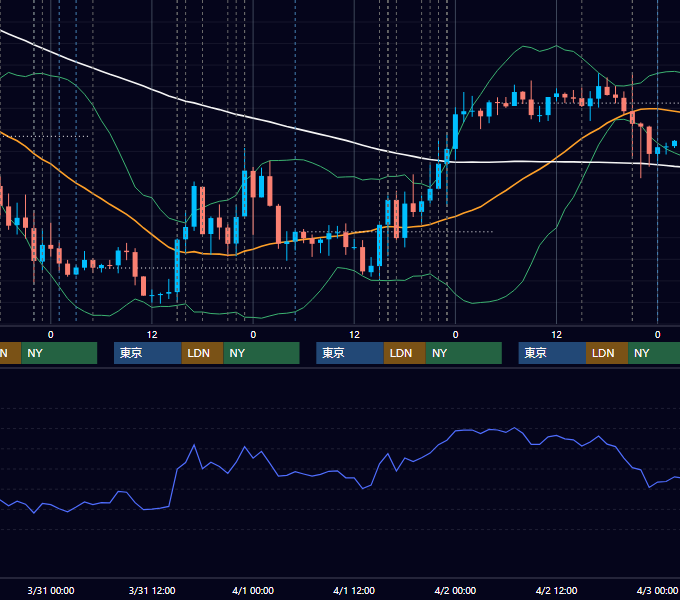
Task: Select the 東京 session block for 4/2
Action: 552,353
